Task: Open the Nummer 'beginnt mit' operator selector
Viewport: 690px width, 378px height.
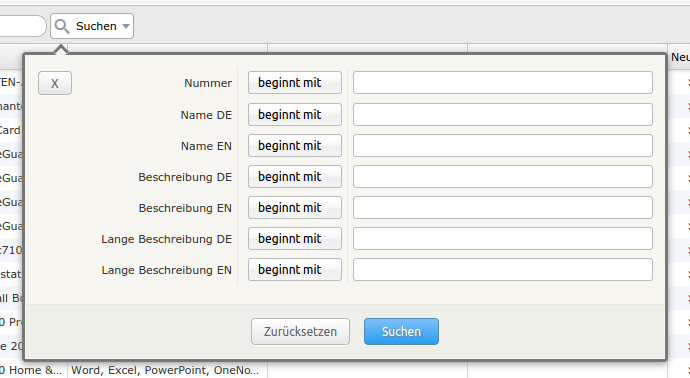Action: 295,83
